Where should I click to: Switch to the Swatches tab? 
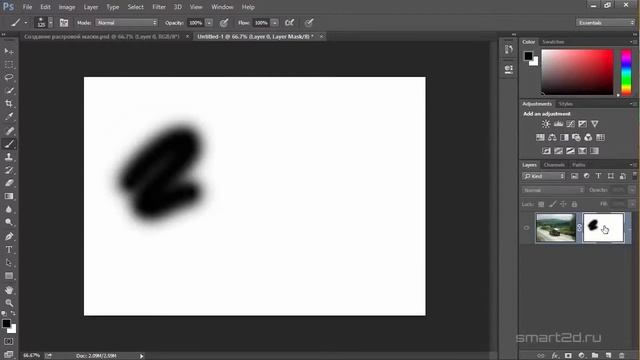tap(553, 42)
